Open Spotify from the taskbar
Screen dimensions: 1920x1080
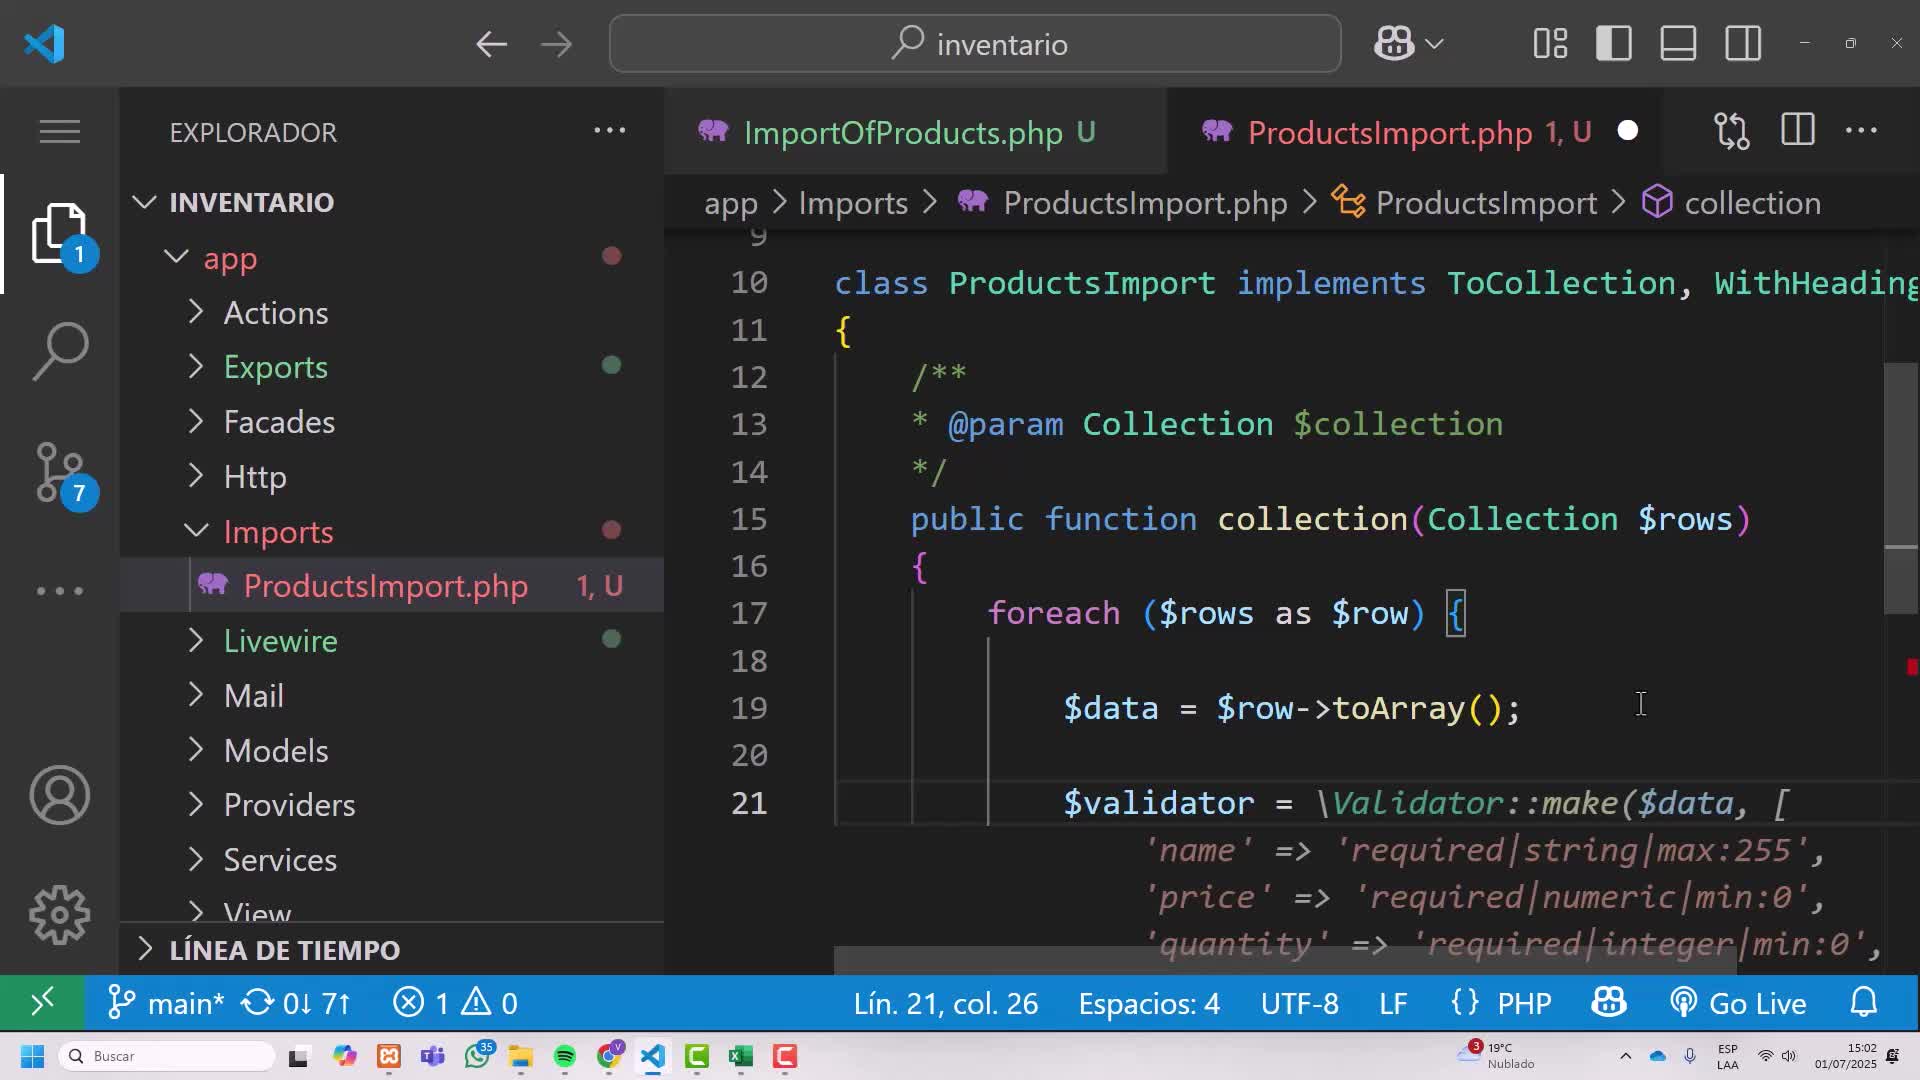(564, 1056)
